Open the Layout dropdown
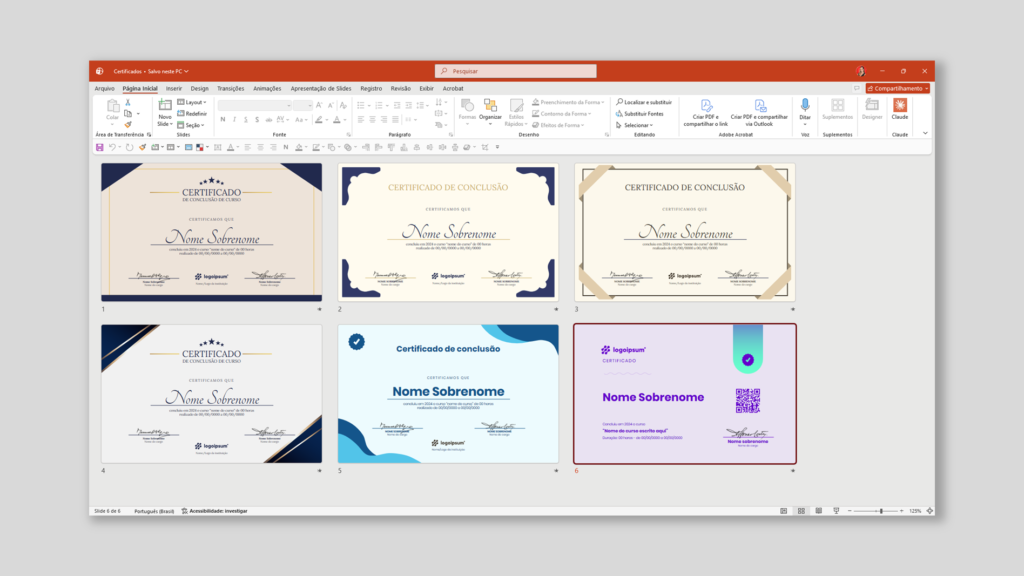This screenshot has height=576, width=1024. point(192,103)
